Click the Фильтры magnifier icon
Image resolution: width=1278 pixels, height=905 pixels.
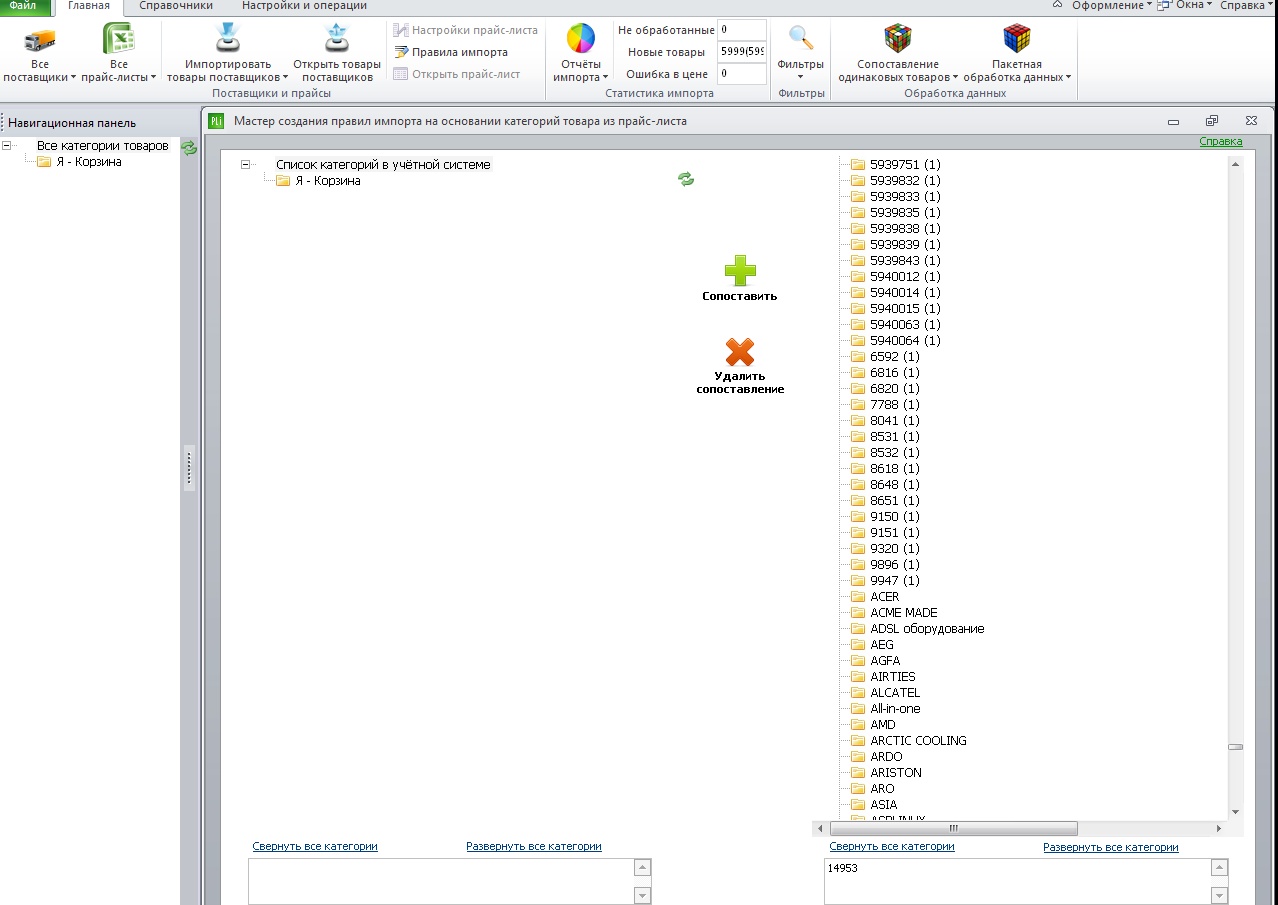[x=800, y=38]
